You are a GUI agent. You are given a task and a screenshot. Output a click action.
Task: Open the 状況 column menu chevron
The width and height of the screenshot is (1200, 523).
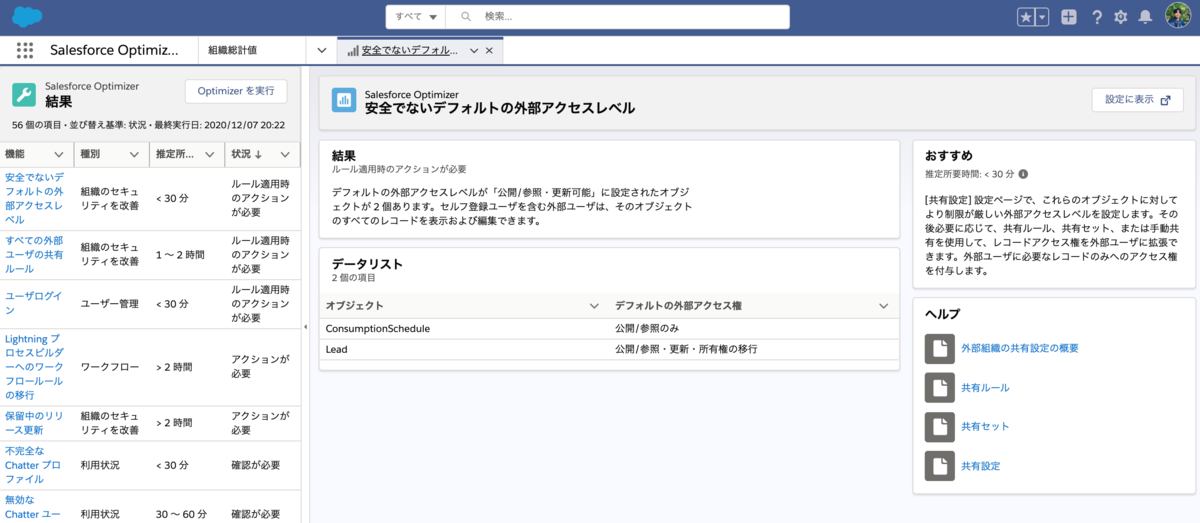(x=285, y=155)
